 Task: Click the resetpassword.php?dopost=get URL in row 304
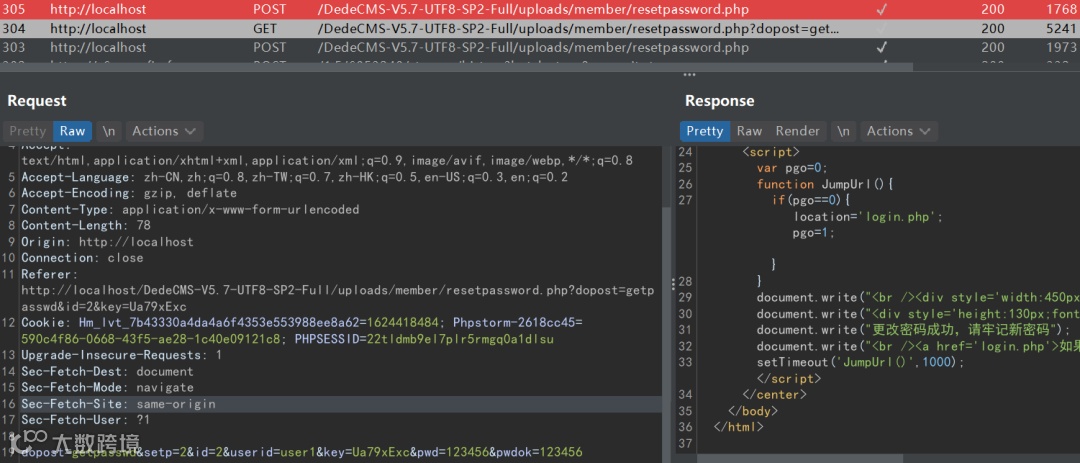[579, 29]
